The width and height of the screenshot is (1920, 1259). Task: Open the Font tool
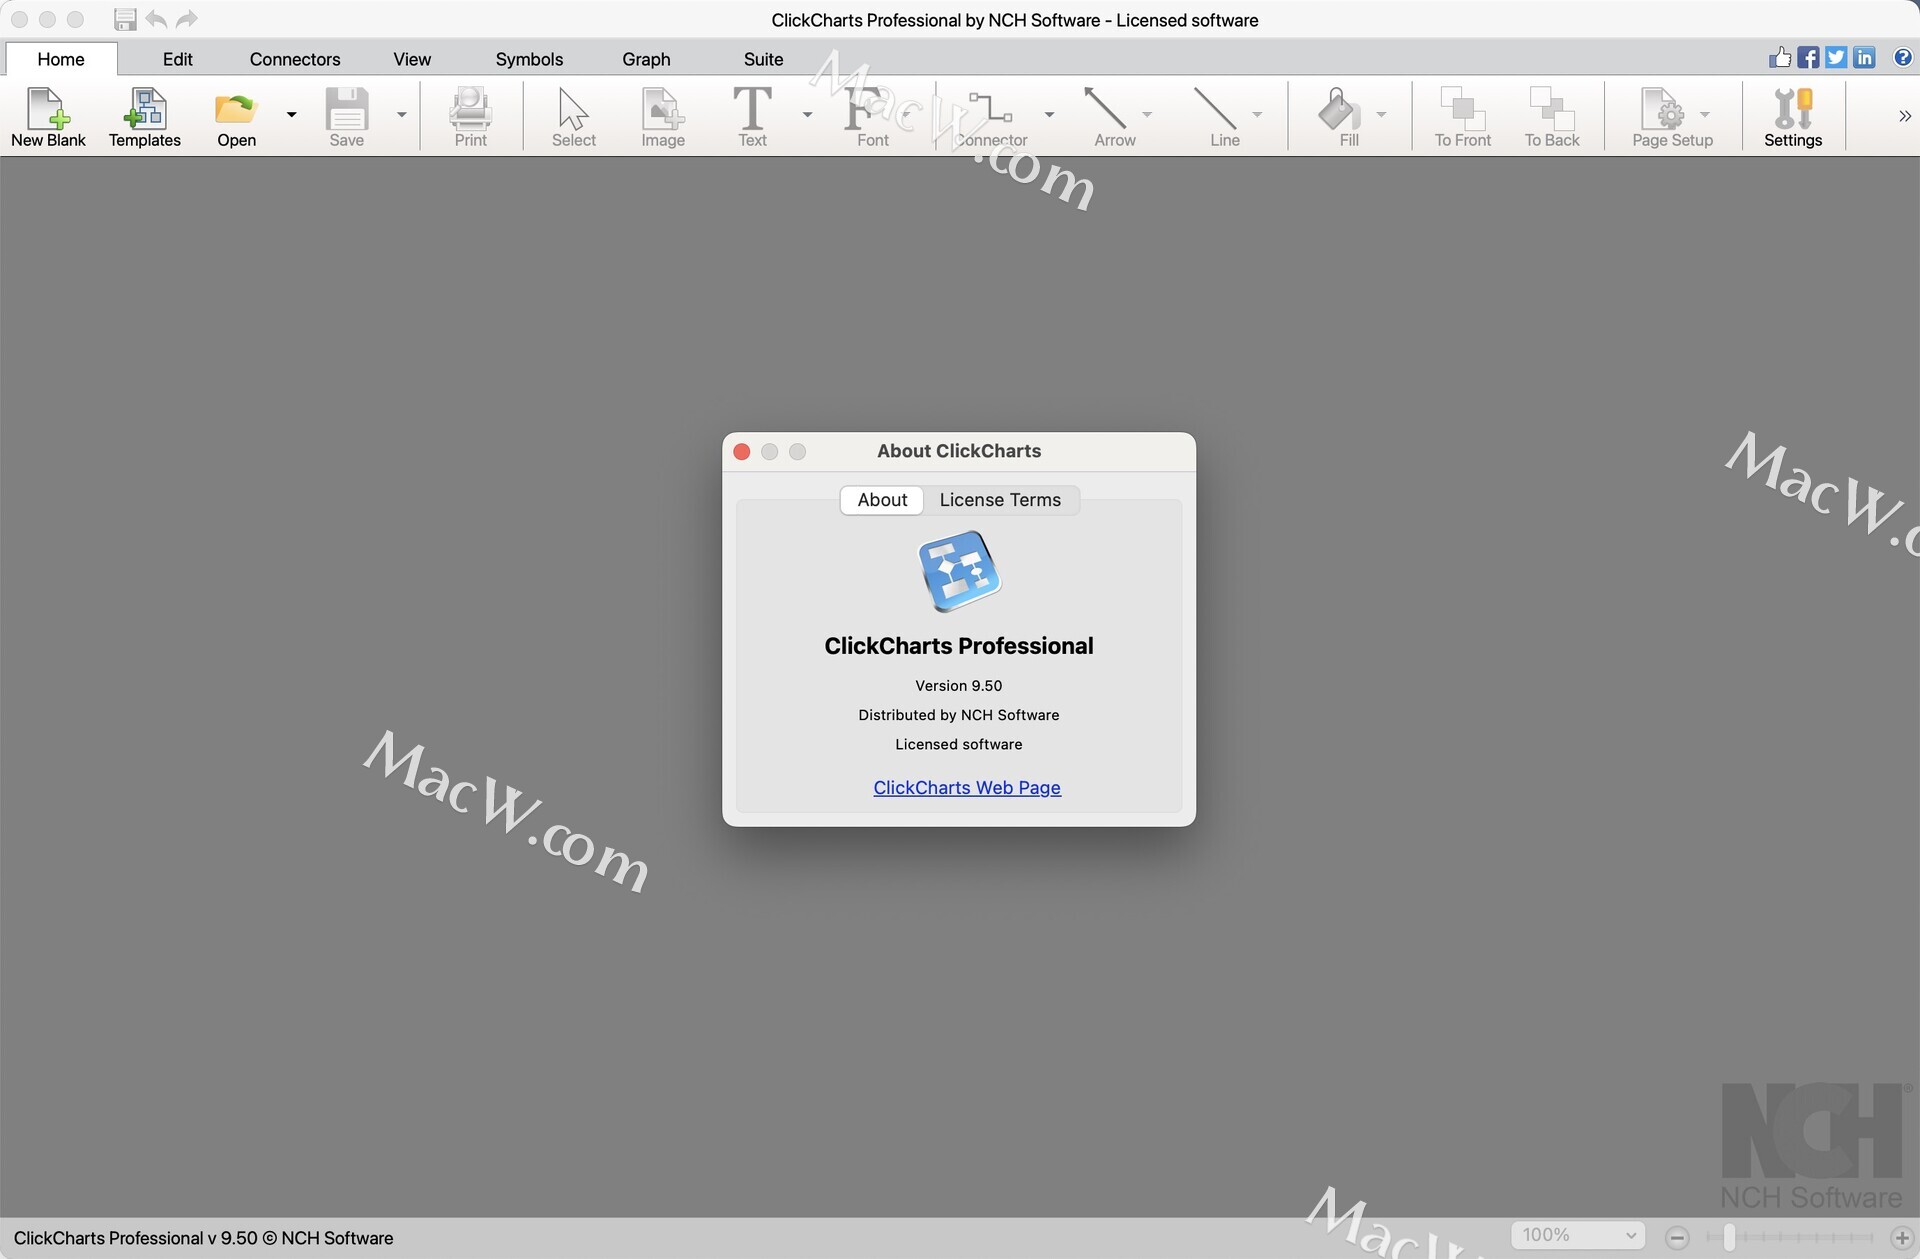(x=872, y=117)
